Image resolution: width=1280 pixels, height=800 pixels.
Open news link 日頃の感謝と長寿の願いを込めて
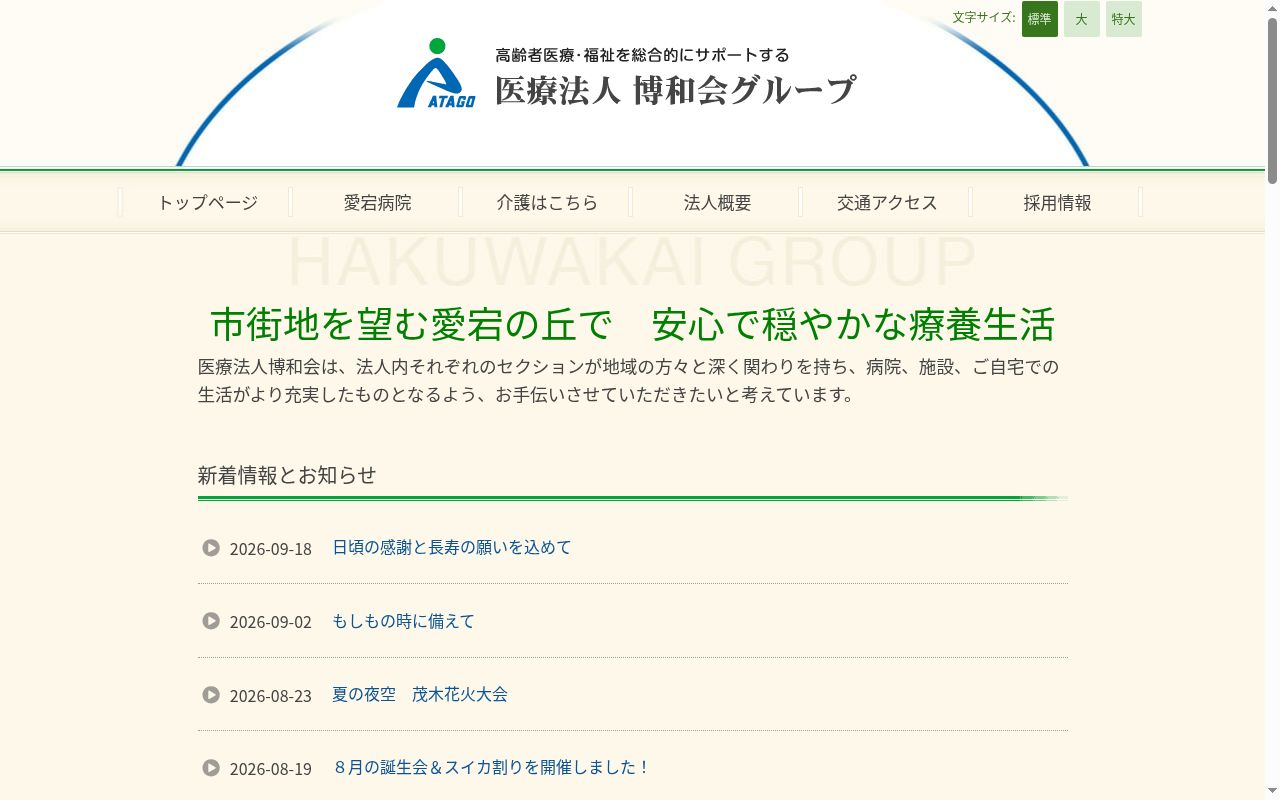coord(452,547)
